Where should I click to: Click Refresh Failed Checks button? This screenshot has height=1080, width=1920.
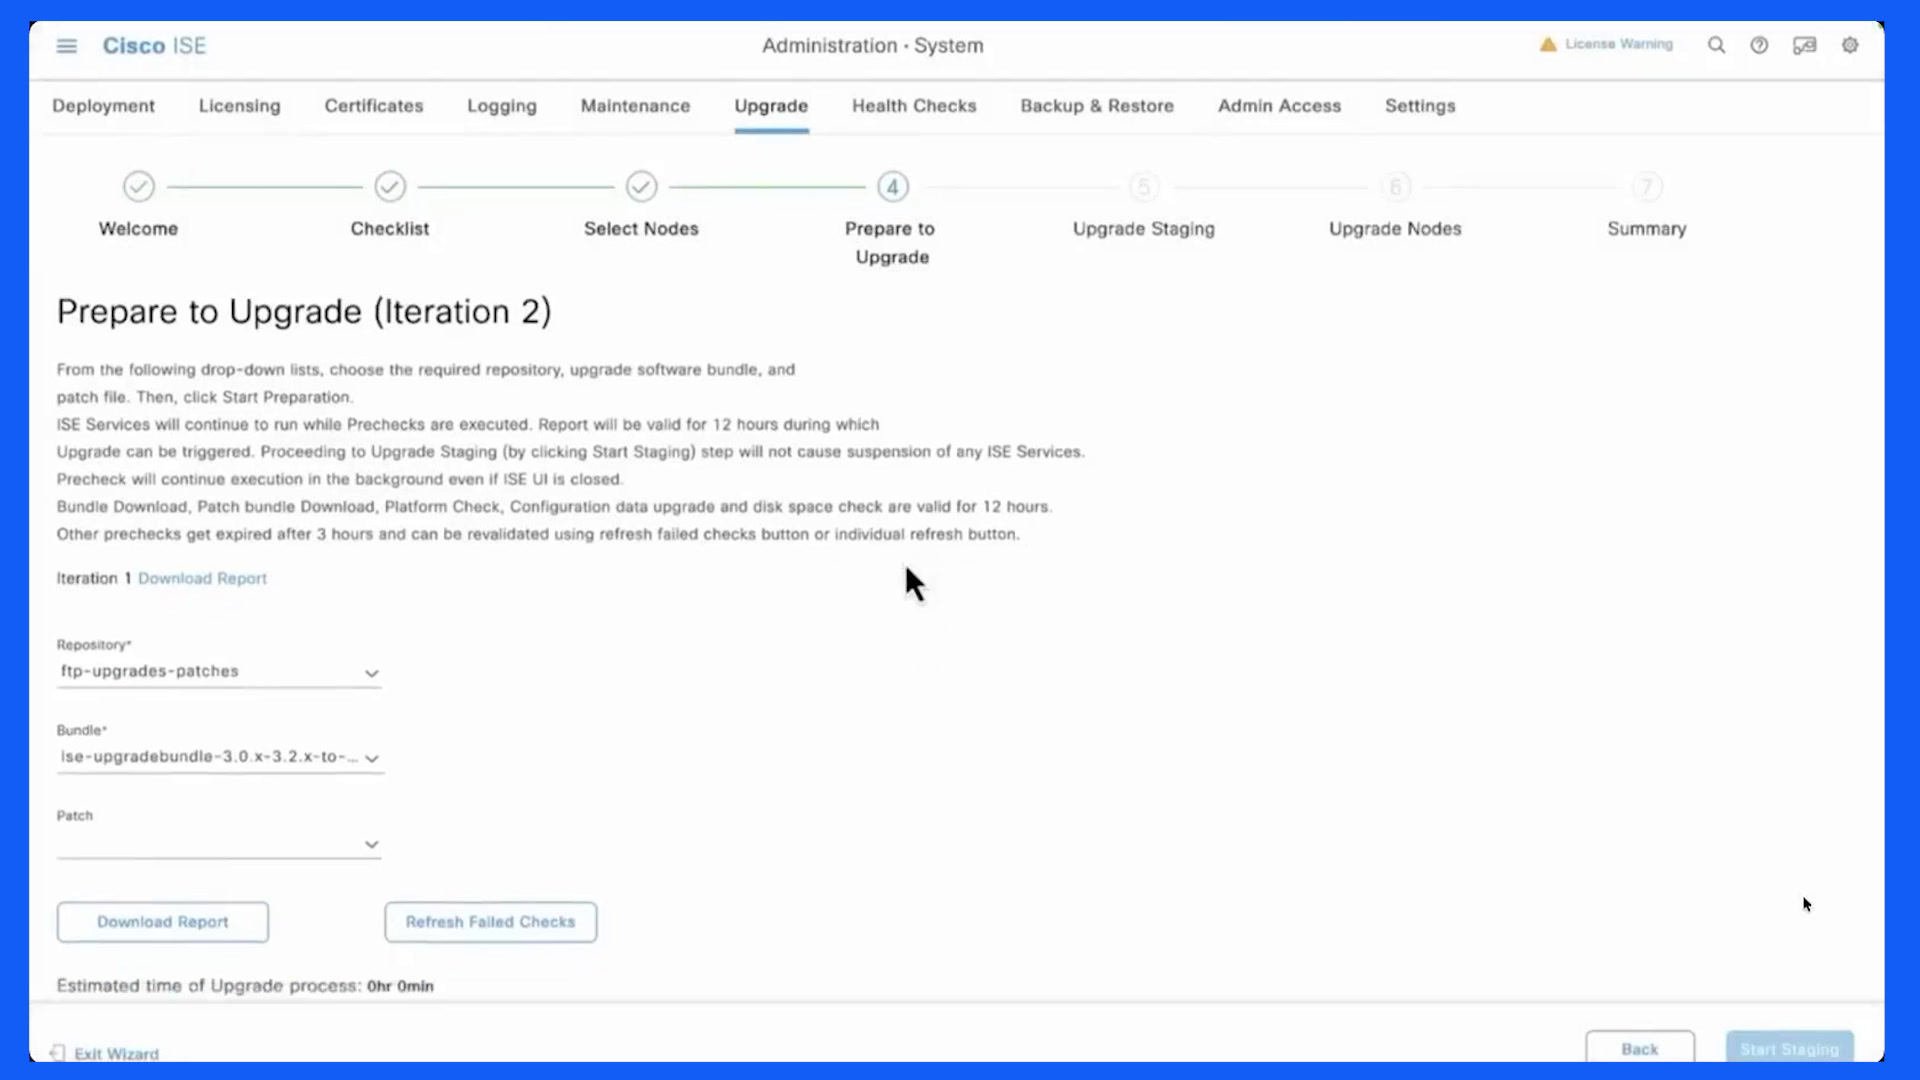tap(491, 922)
